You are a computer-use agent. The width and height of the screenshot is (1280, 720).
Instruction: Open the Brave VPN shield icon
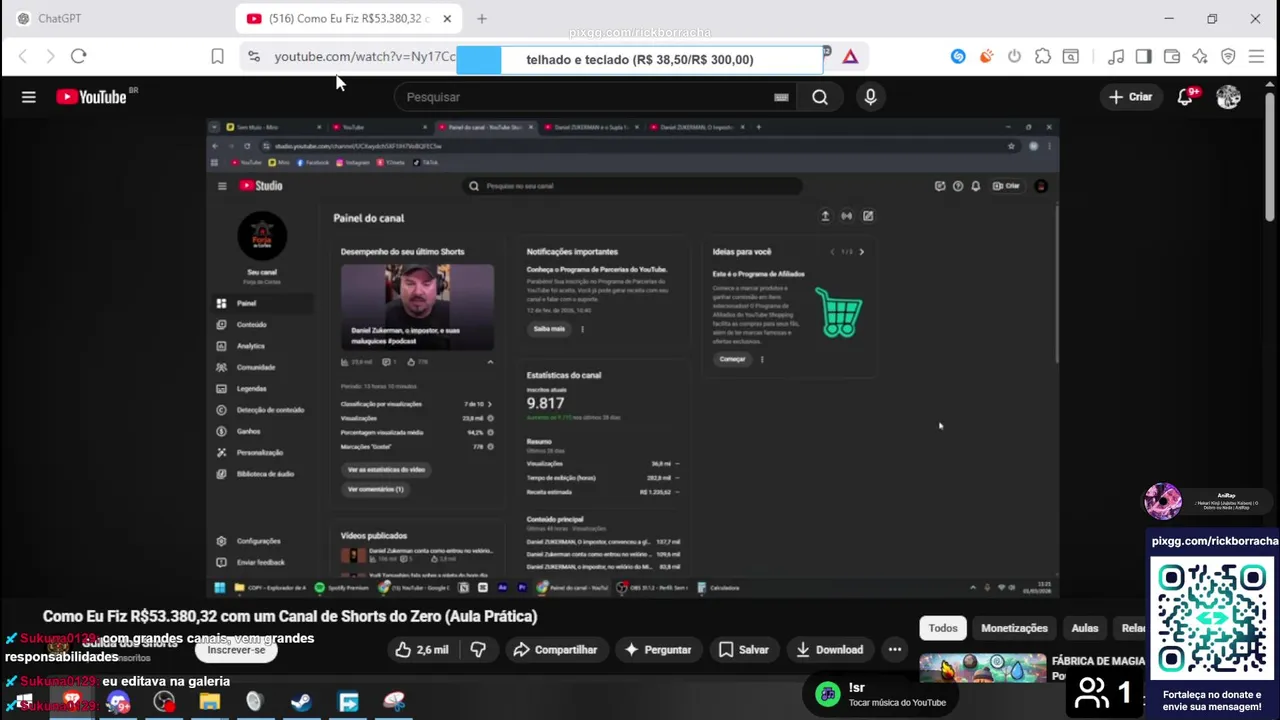pos(1228,57)
